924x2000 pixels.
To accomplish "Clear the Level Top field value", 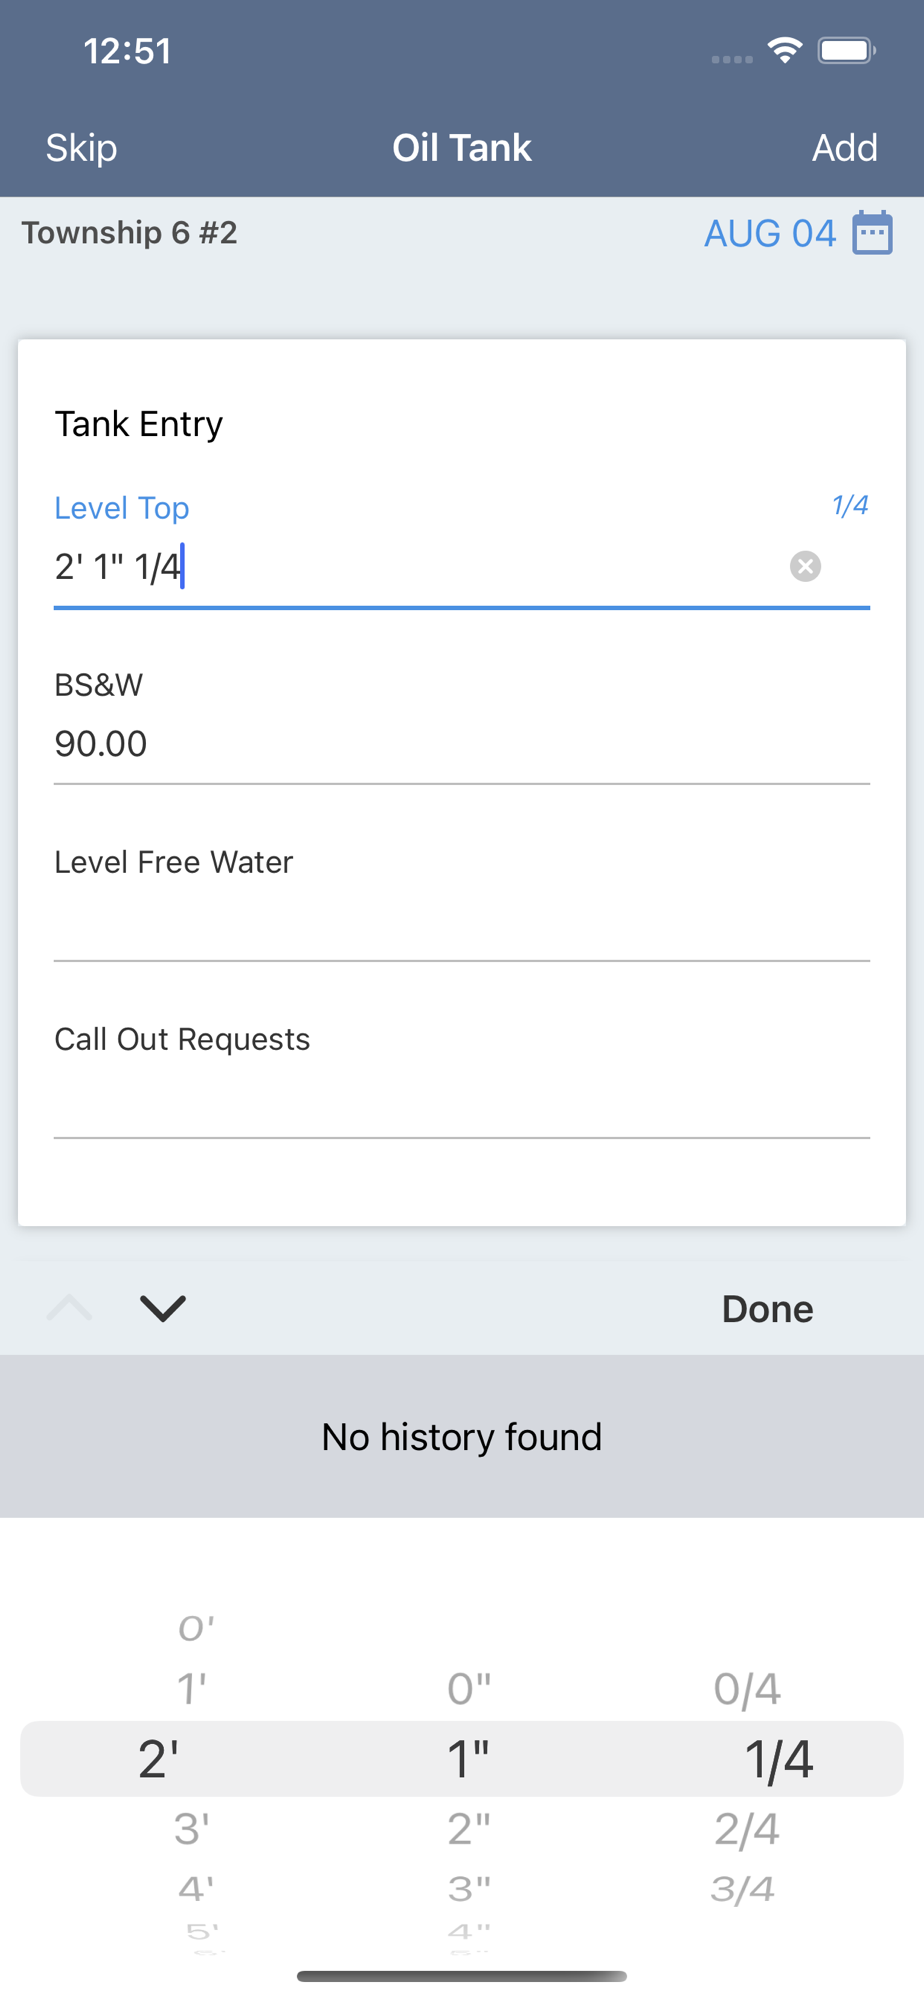I will point(805,567).
